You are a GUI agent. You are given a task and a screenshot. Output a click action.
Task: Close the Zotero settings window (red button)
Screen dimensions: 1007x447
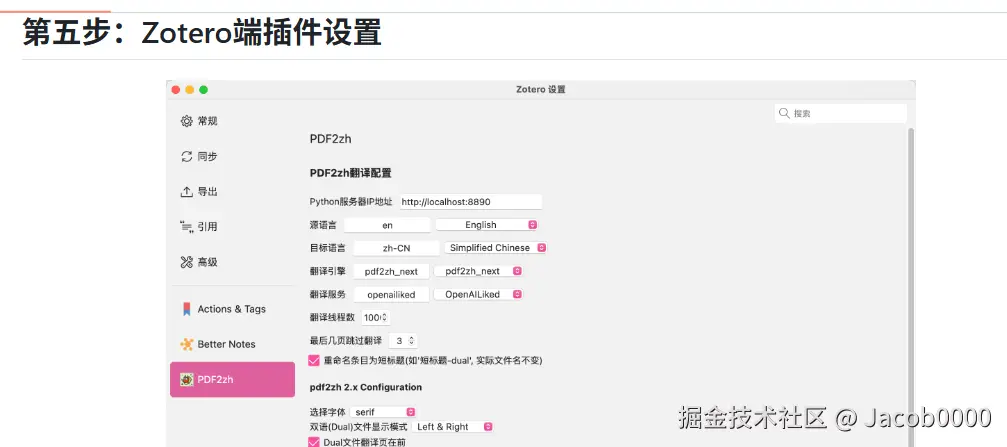[x=175, y=90]
